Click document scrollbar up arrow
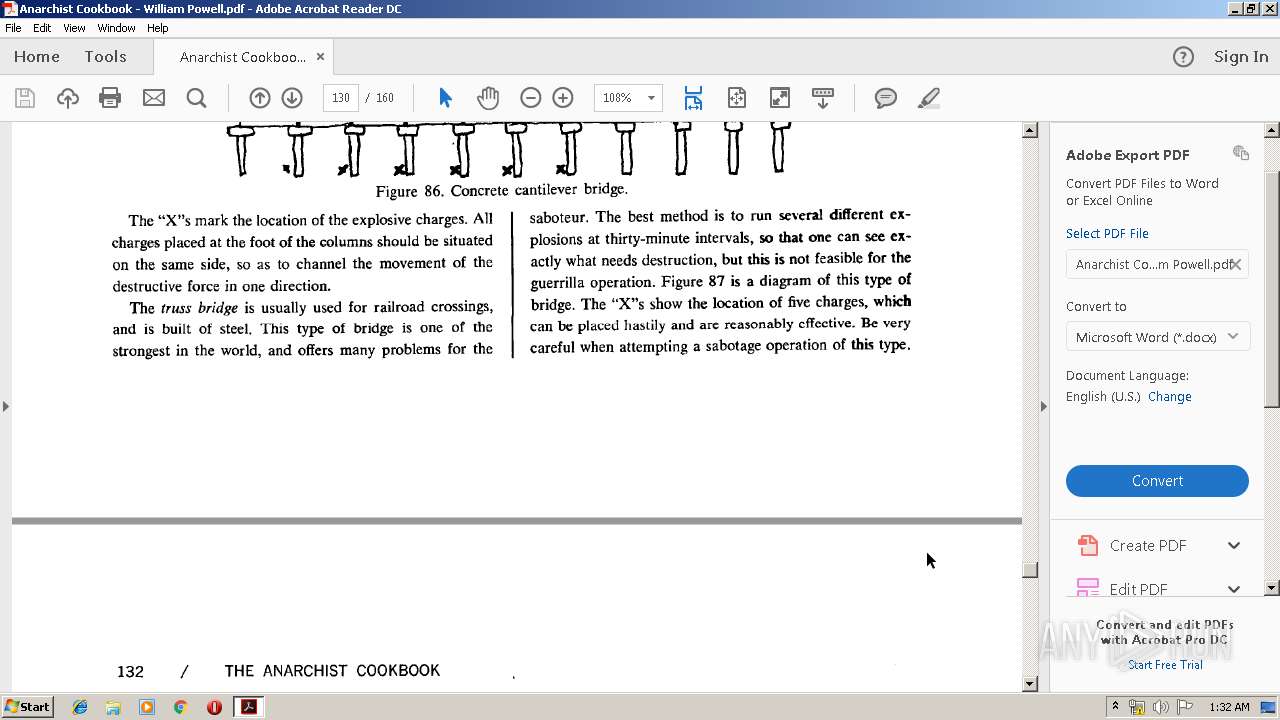 click(x=1030, y=130)
